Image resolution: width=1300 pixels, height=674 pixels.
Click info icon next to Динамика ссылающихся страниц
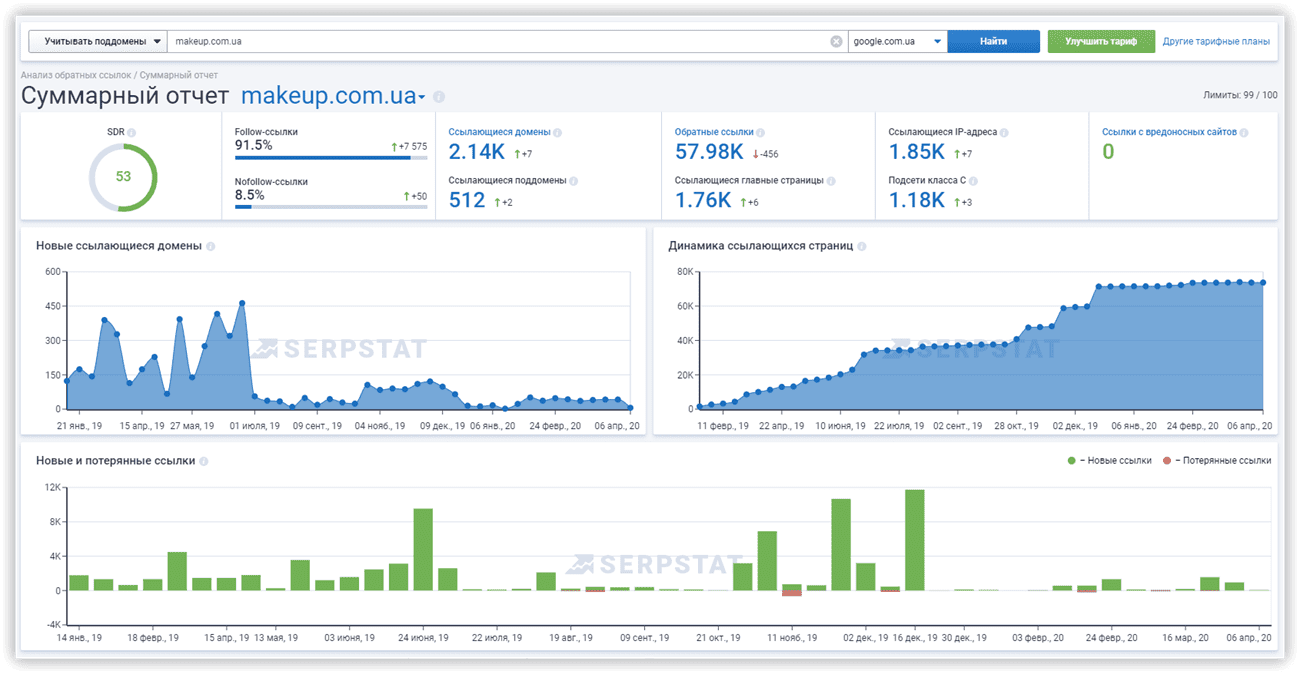(x=862, y=246)
